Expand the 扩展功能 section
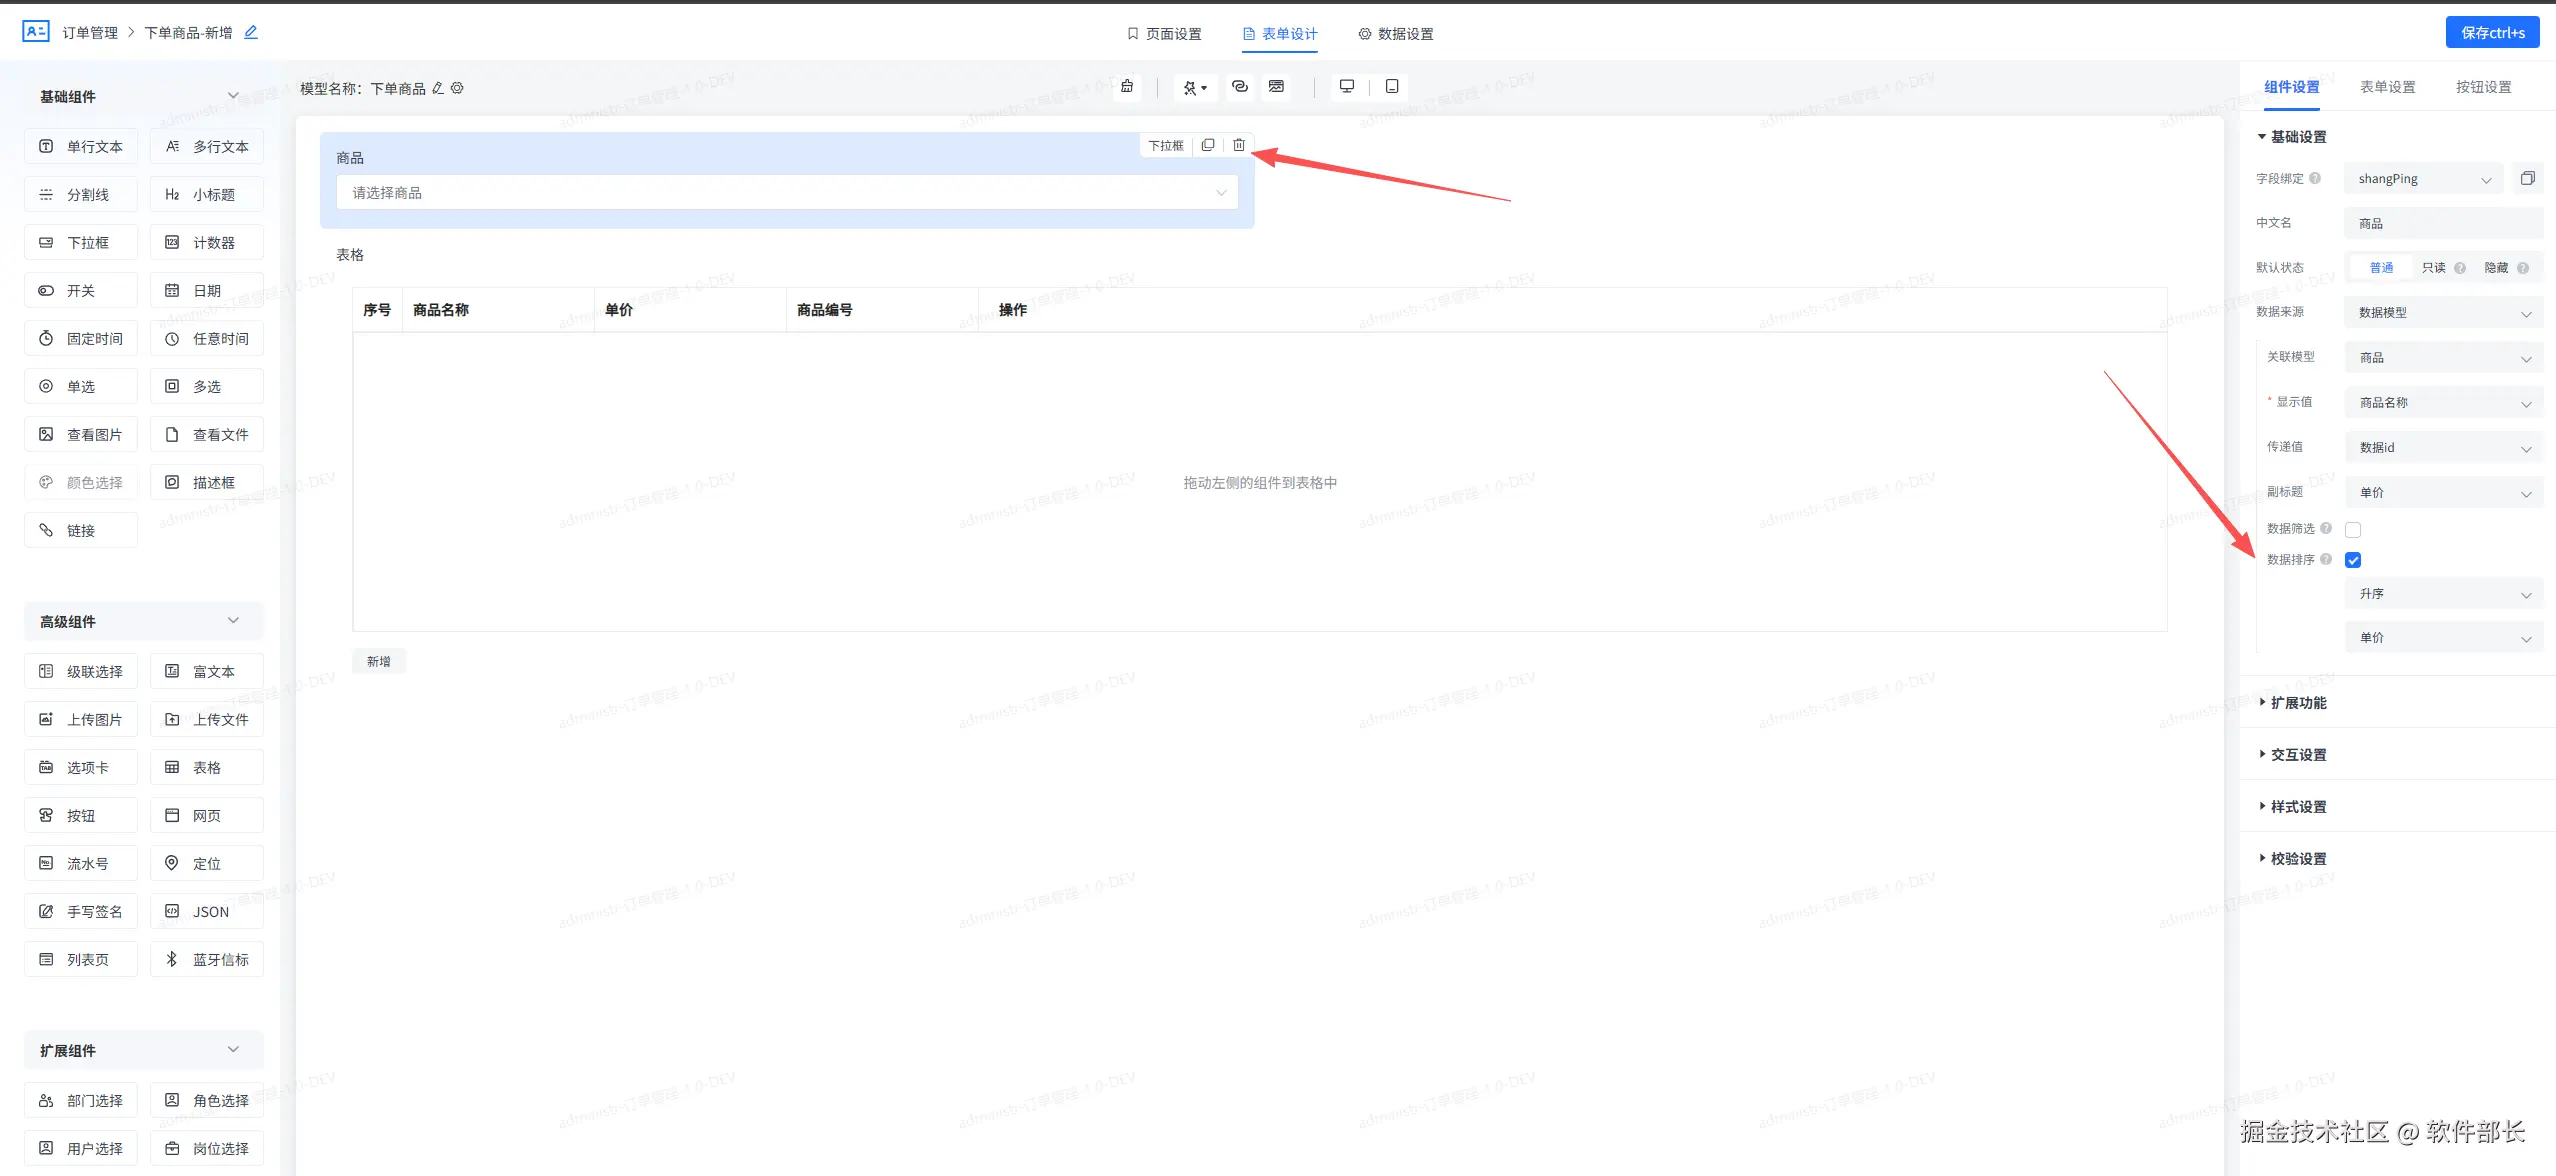2556x1176 pixels. coord(2298,703)
